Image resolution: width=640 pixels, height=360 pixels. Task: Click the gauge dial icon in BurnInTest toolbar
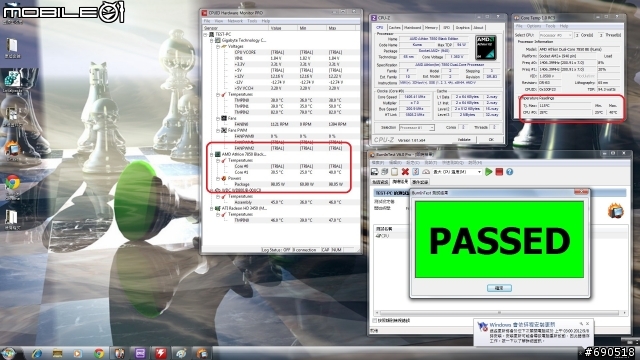(426, 172)
